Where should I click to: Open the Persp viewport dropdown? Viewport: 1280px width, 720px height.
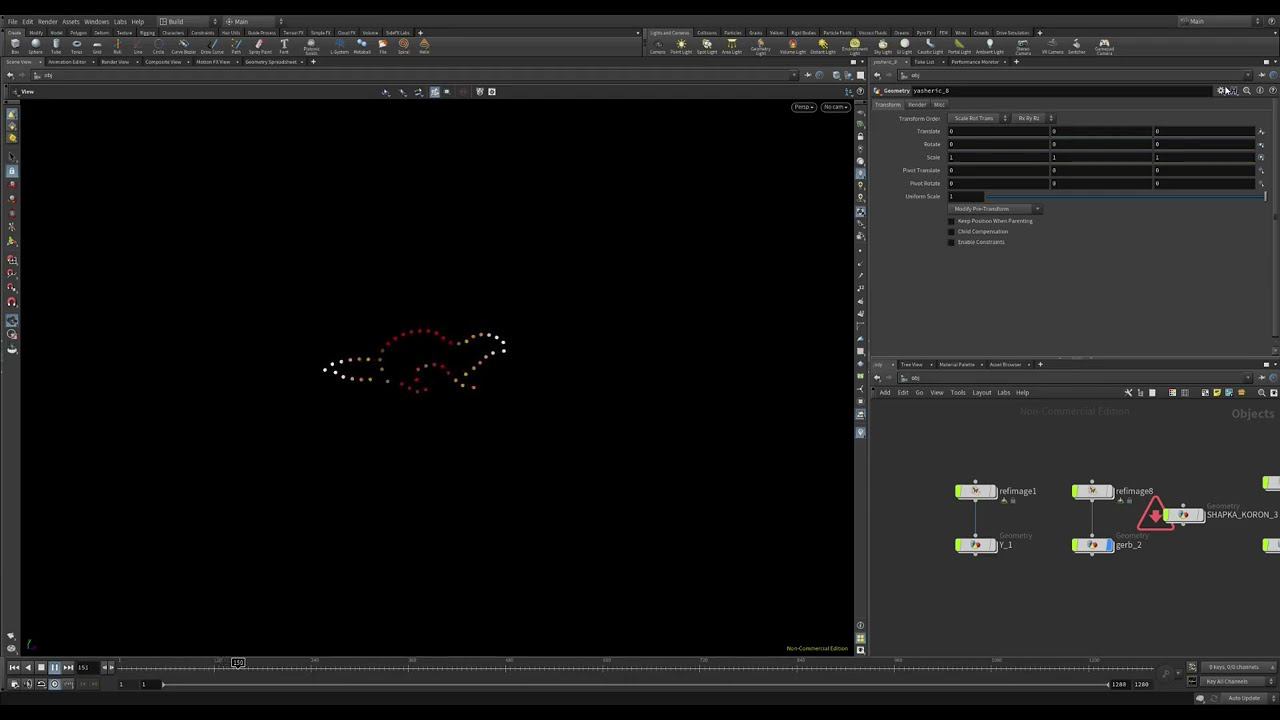point(804,107)
